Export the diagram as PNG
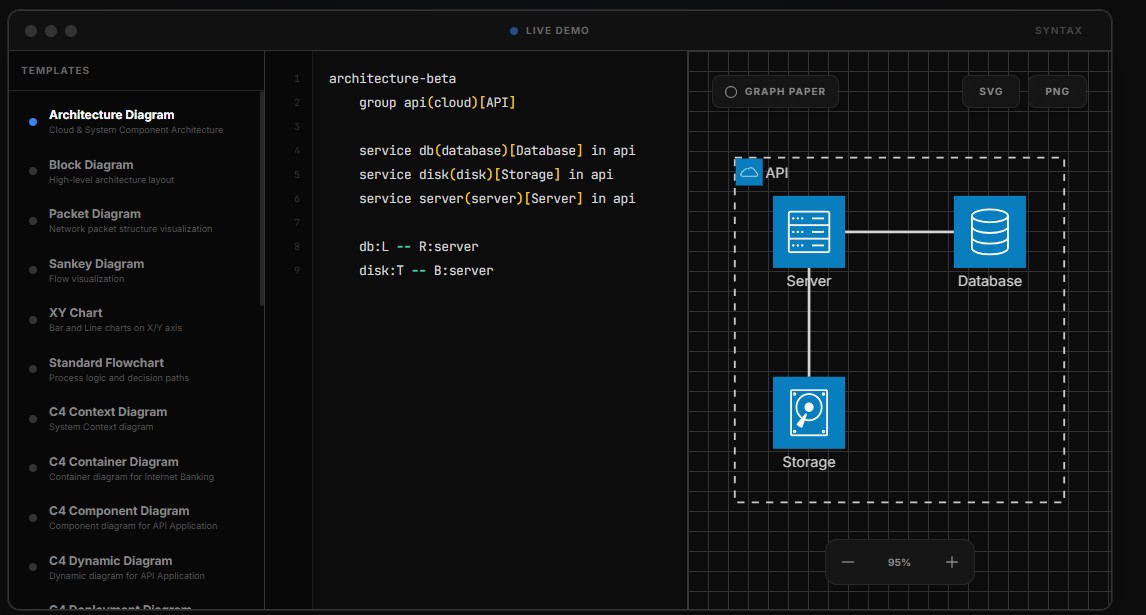This screenshot has height=615, width=1146. (1056, 91)
